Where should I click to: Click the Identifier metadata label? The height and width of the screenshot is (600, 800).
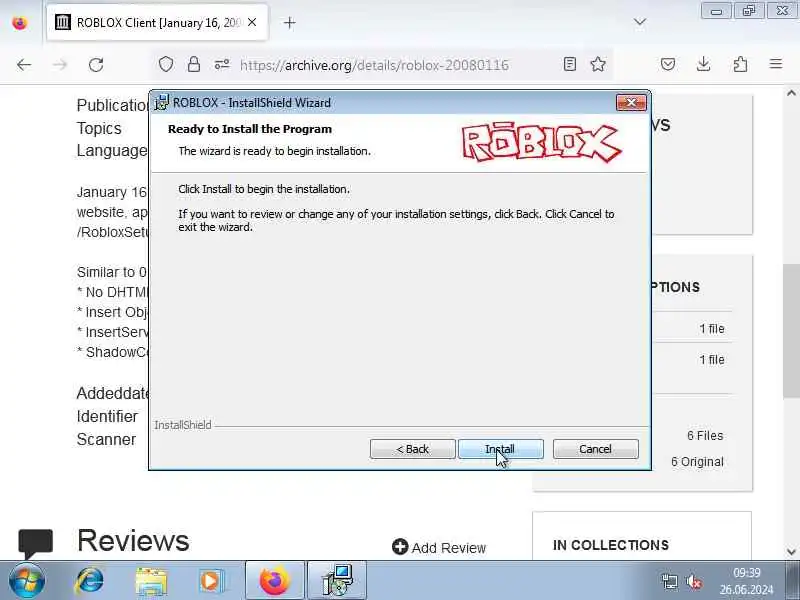click(x=107, y=416)
